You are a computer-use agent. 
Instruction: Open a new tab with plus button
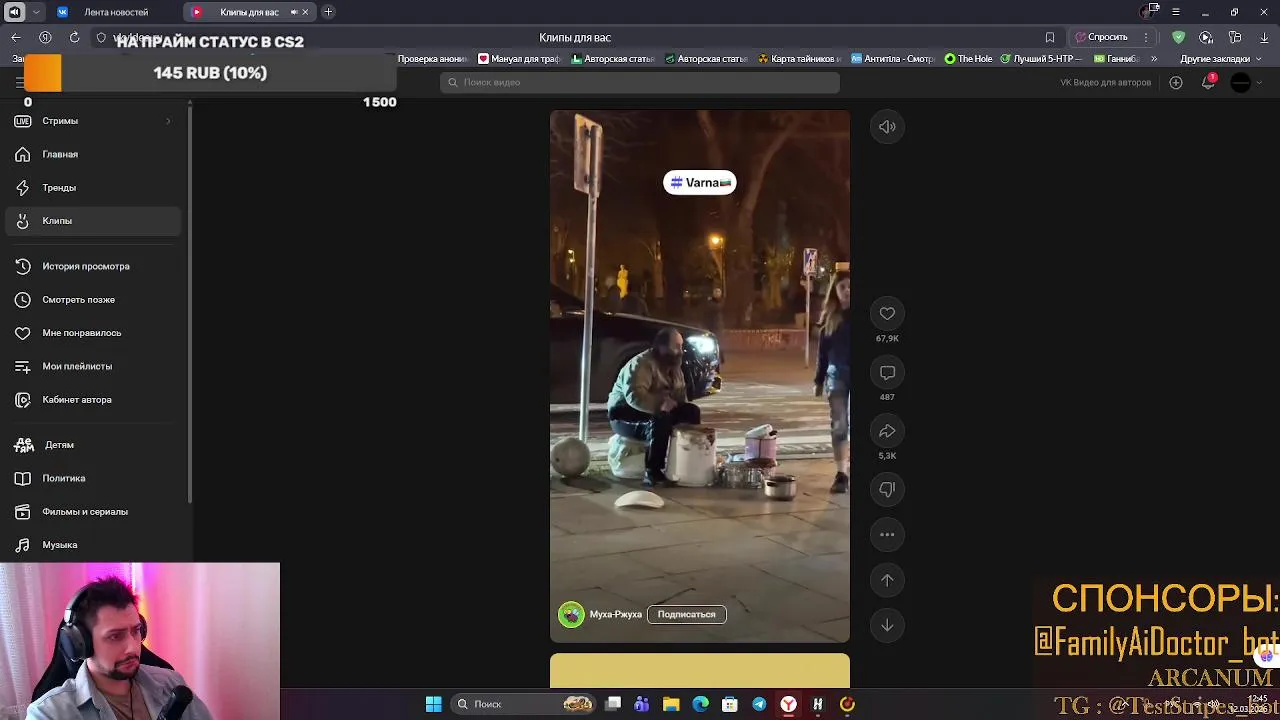click(328, 12)
